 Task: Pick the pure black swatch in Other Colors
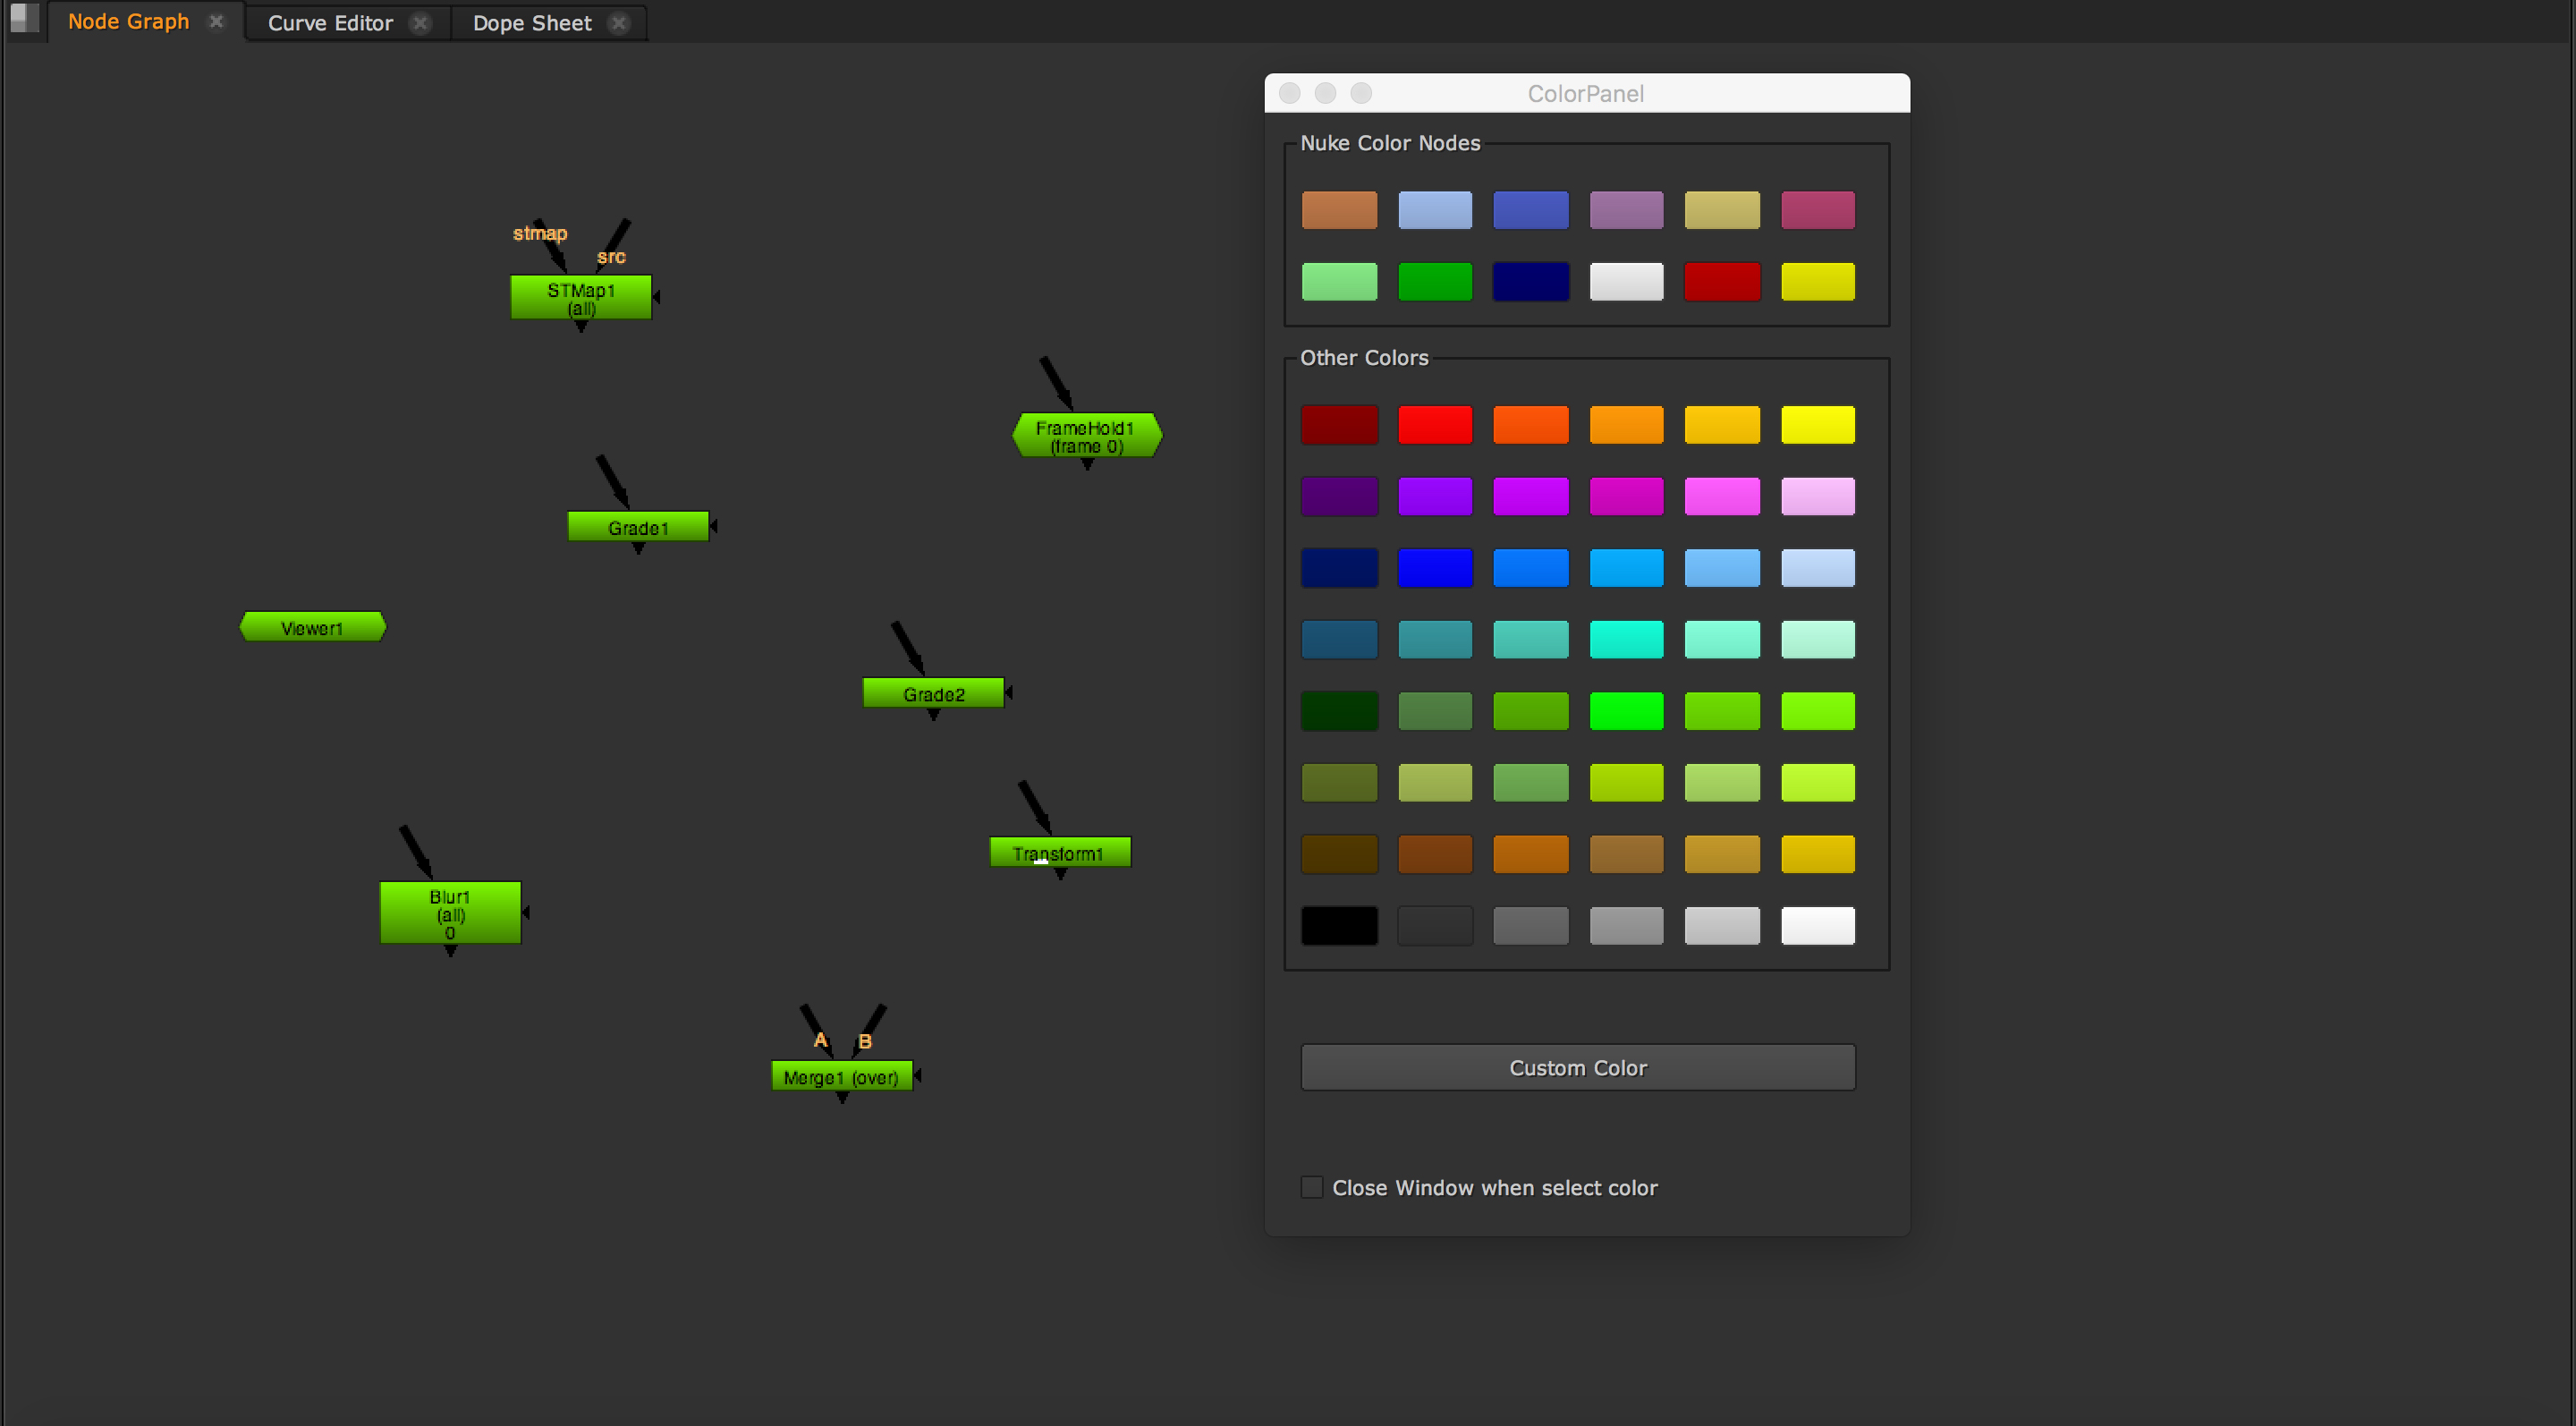tap(1339, 925)
